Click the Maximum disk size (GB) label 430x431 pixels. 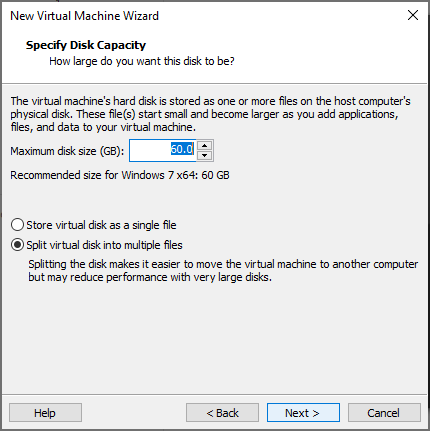67,151
